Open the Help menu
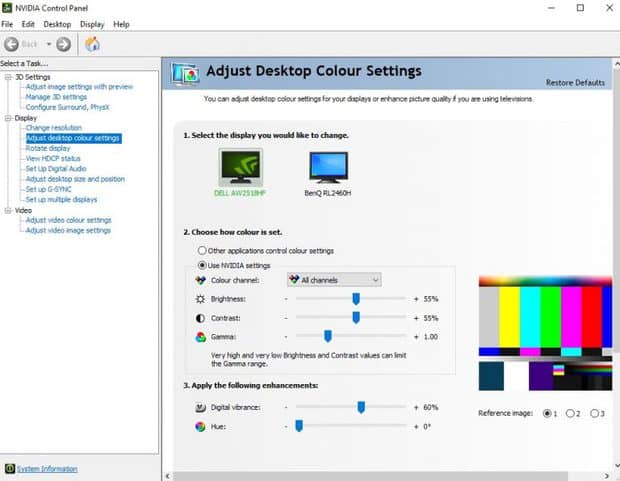The width and height of the screenshot is (620, 481). click(121, 24)
